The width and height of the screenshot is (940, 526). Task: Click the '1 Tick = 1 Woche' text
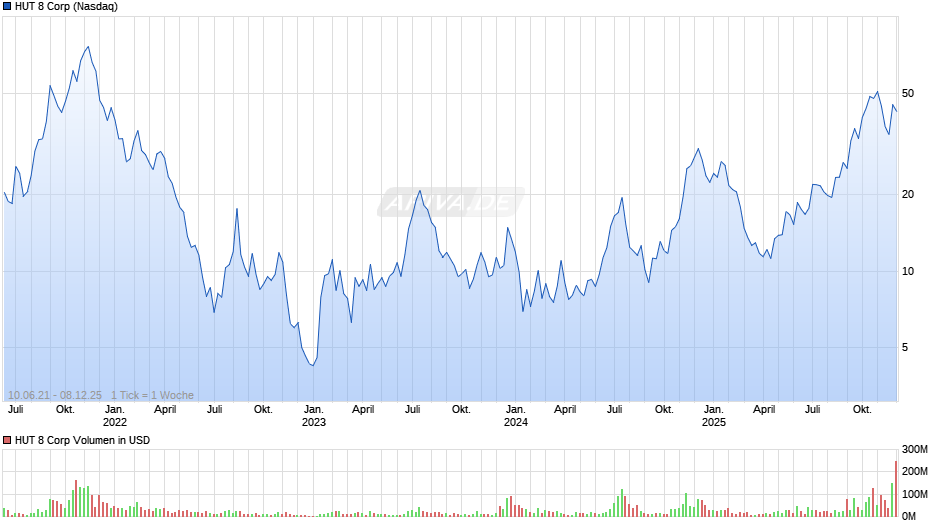pos(152,395)
